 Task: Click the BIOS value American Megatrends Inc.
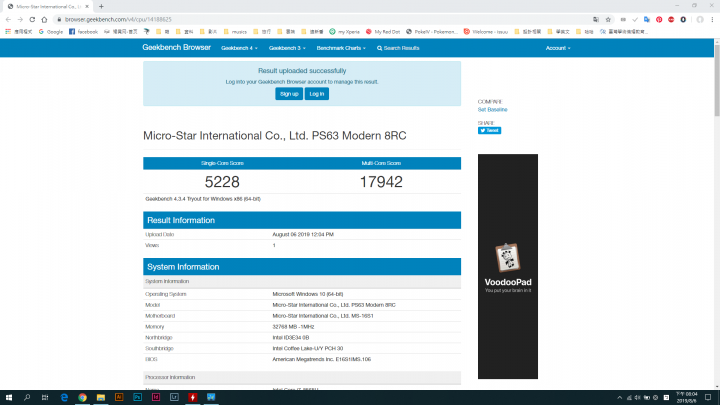point(321,359)
